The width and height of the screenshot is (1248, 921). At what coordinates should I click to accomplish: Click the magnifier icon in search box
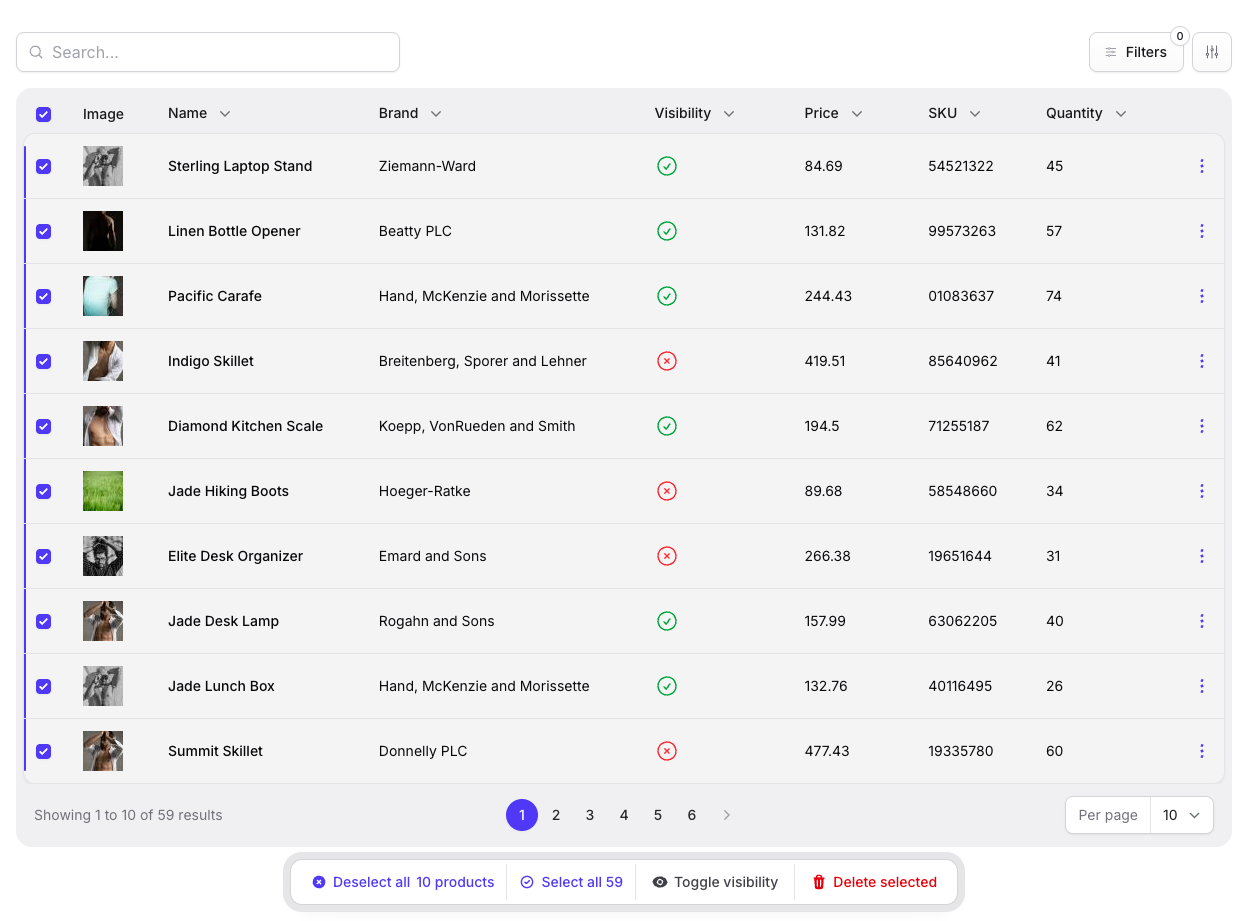[x=36, y=52]
